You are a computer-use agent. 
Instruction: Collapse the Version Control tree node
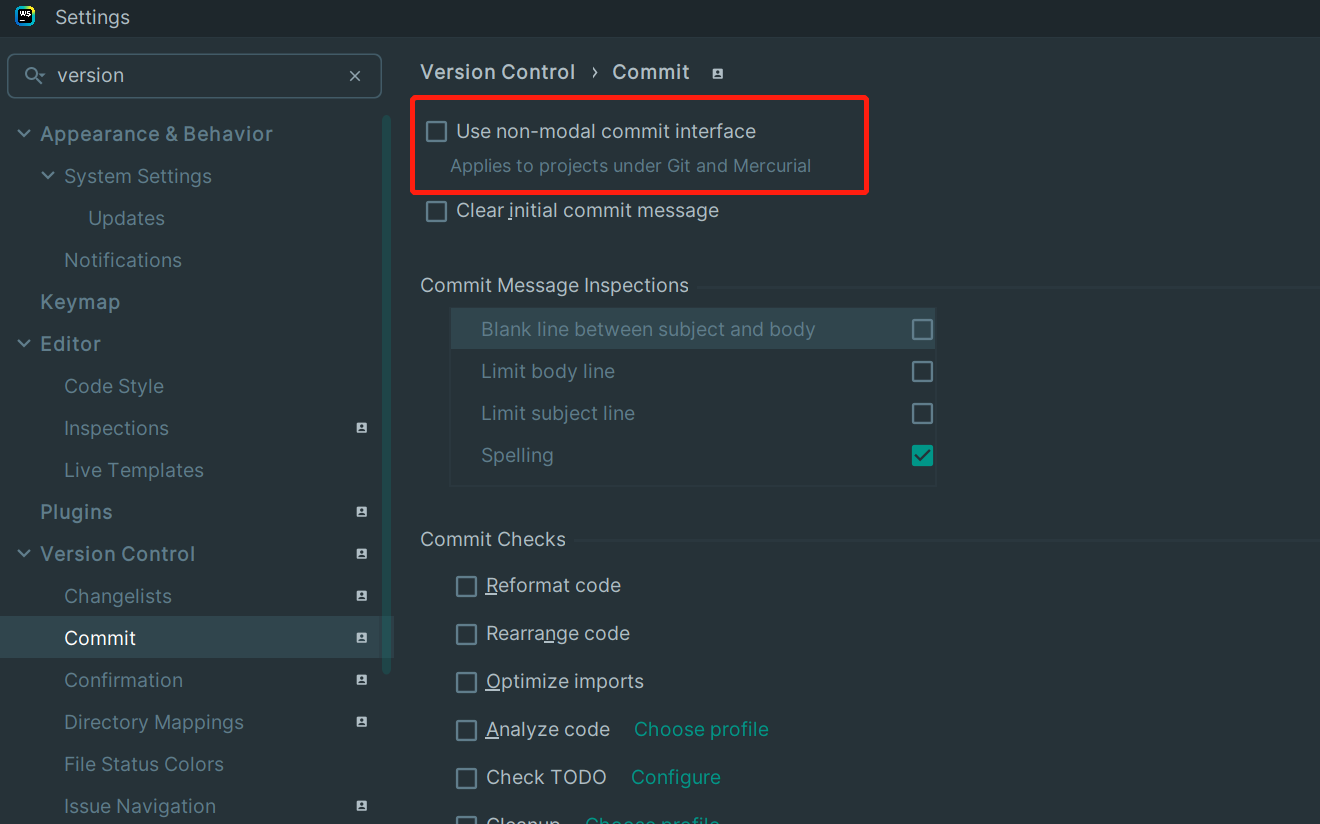click(x=24, y=554)
